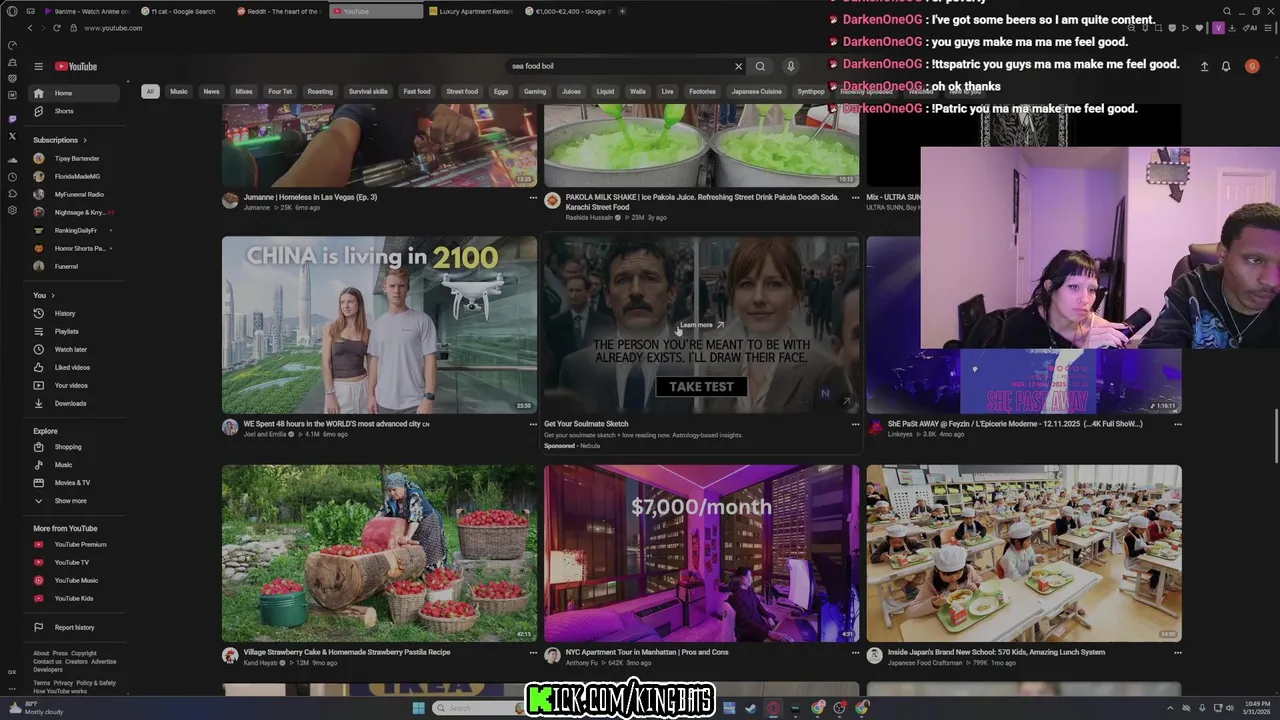The image size is (1280, 720).
Task: Open a new browser tab with plus
Action: pos(622,11)
